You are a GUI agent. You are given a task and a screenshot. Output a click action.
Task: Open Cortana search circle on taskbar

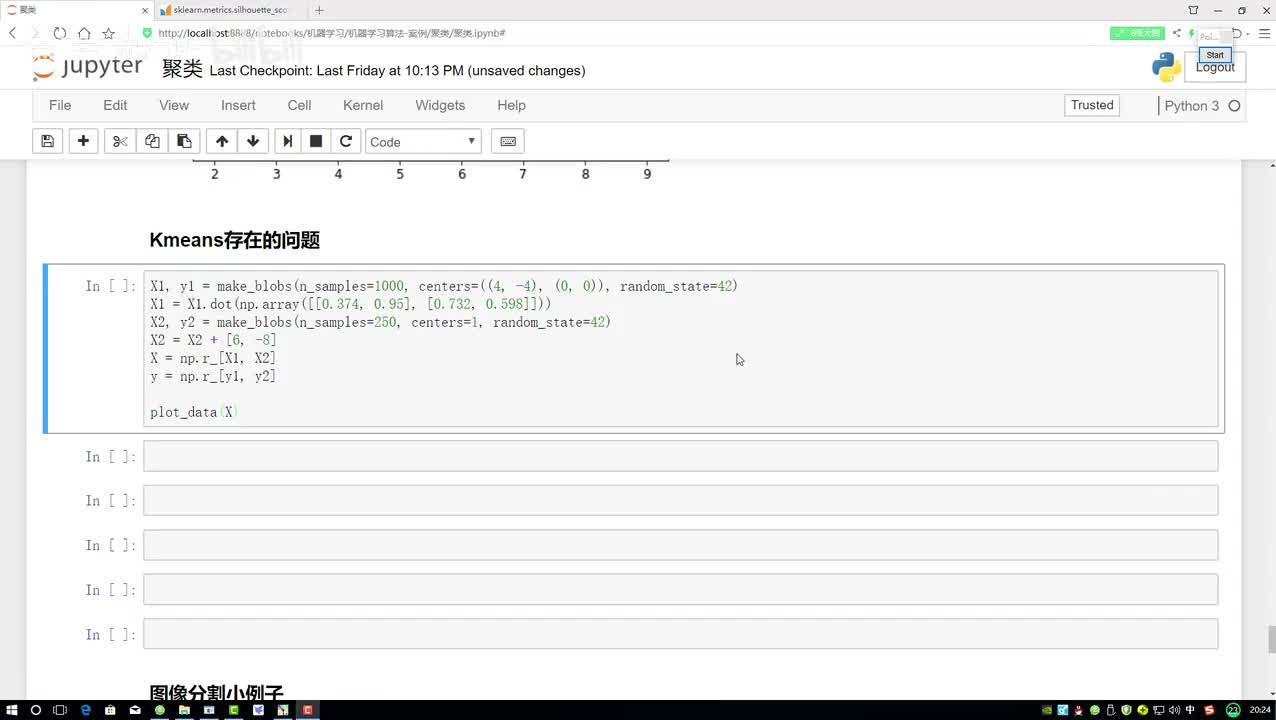coord(35,710)
